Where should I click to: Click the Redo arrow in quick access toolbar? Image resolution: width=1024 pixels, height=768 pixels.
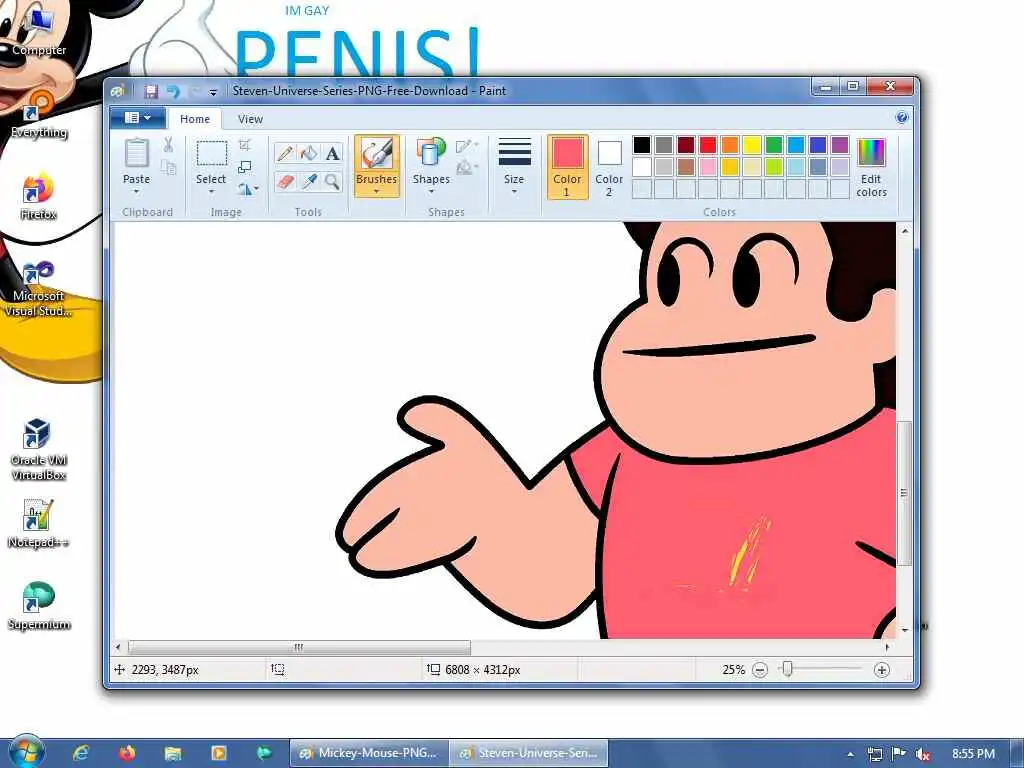(x=195, y=91)
